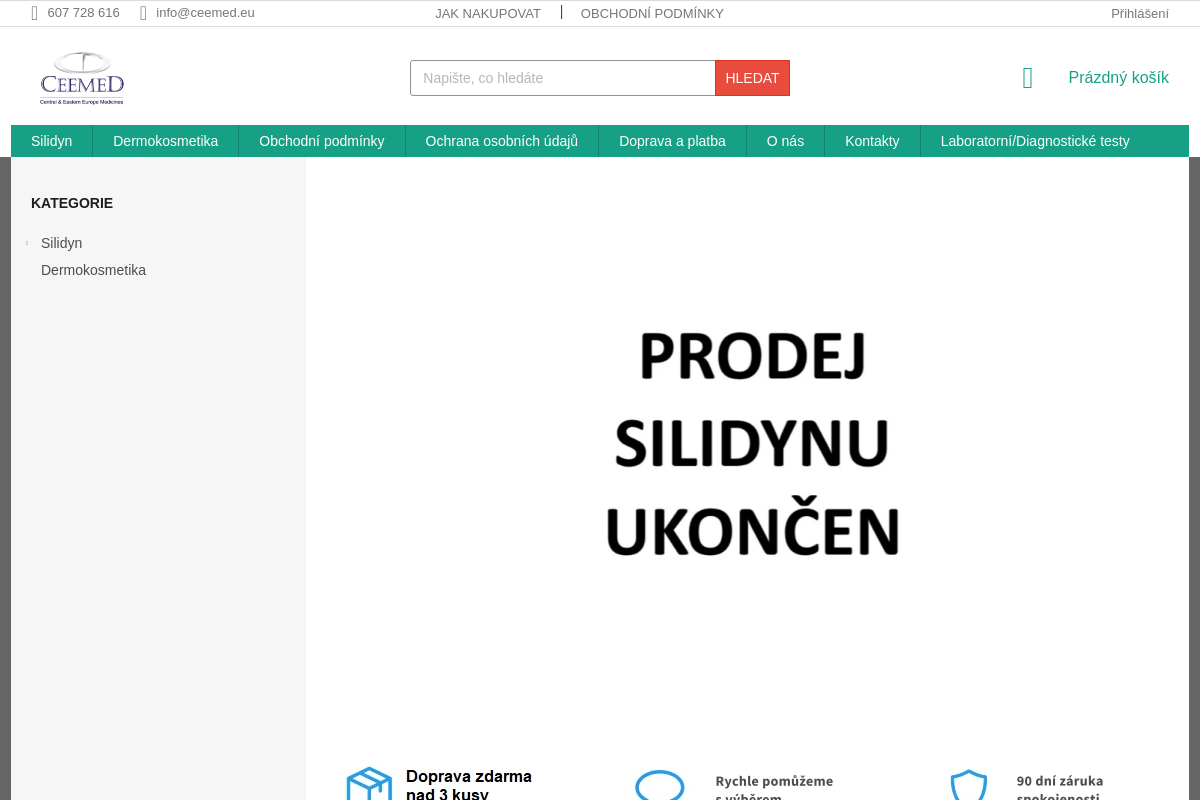Click the 90 dní záruka spokojenosti text
Screen dimensions: 1200x800
(x=1060, y=788)
